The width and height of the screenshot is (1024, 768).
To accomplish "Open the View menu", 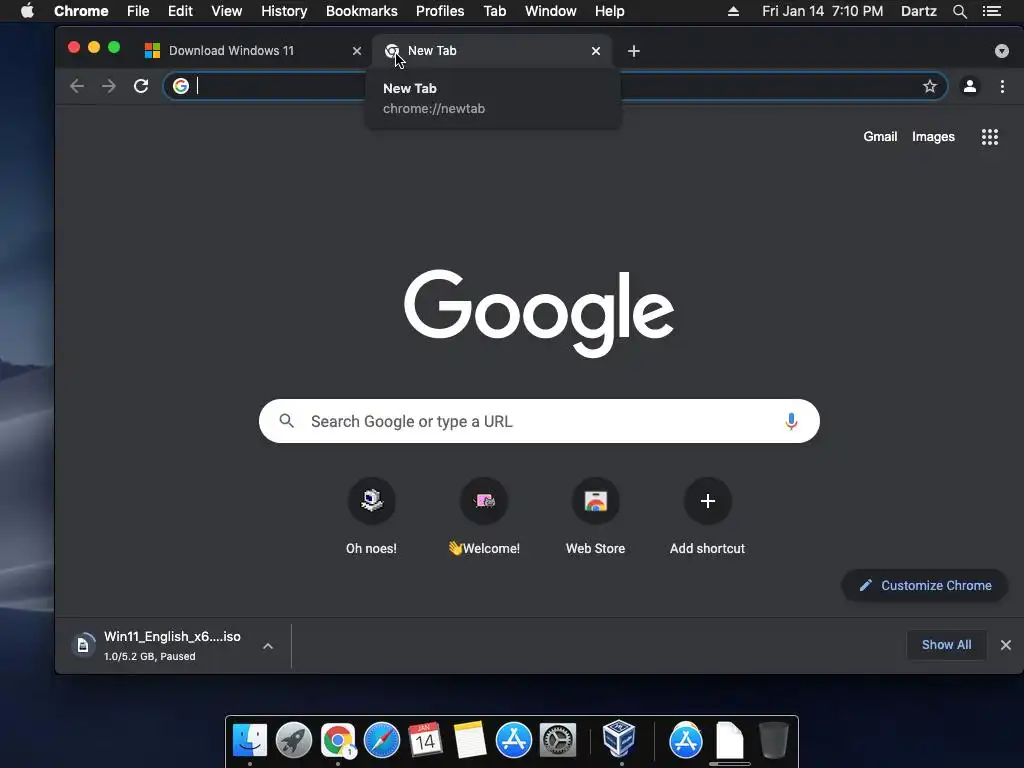I will (x=227, y=11).
